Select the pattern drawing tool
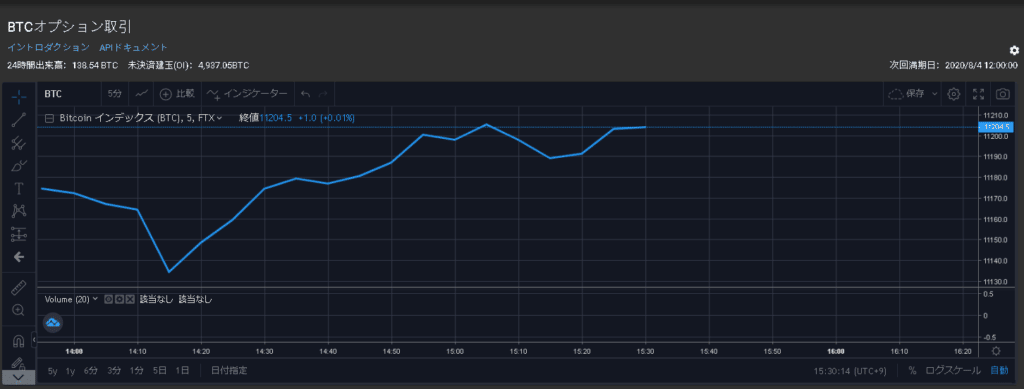This screenshot has width=1024, height=389. click(19, 211)
